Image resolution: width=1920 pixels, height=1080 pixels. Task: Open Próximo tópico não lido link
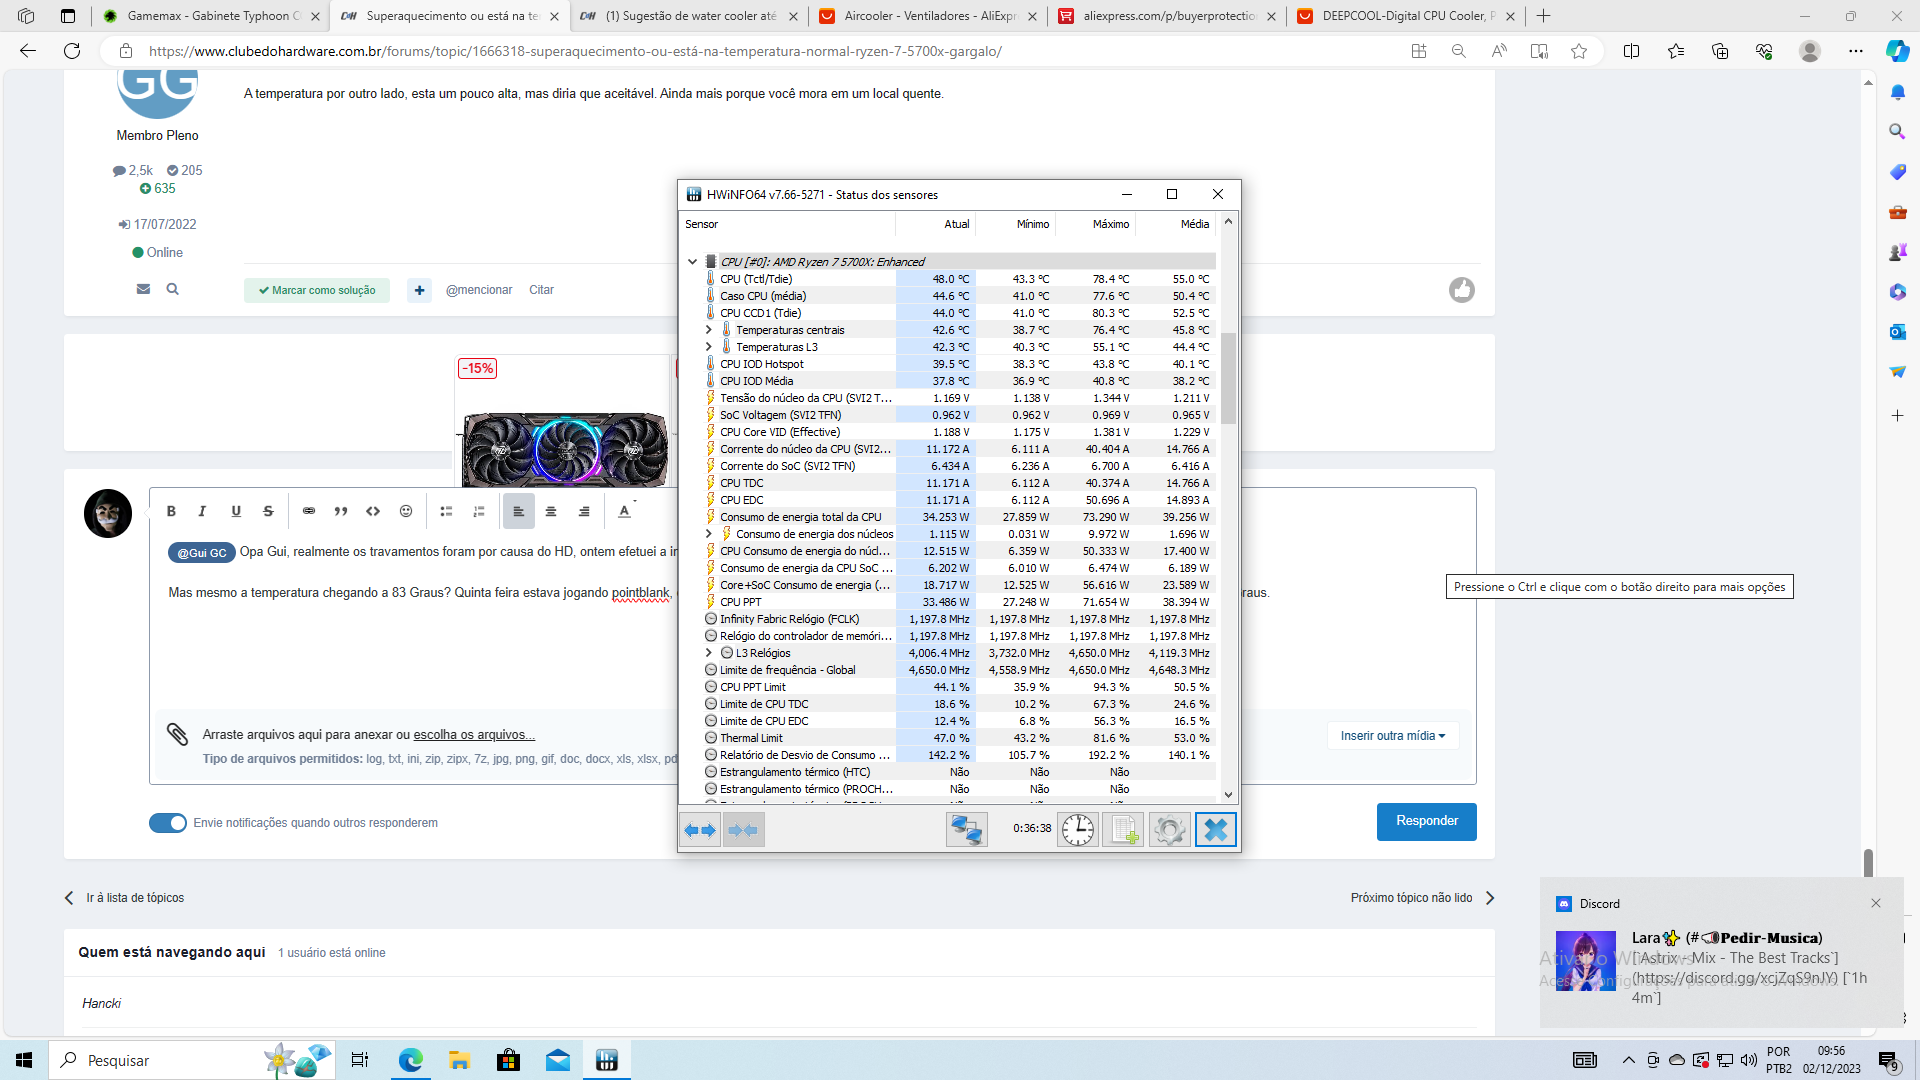point(1422,898)
